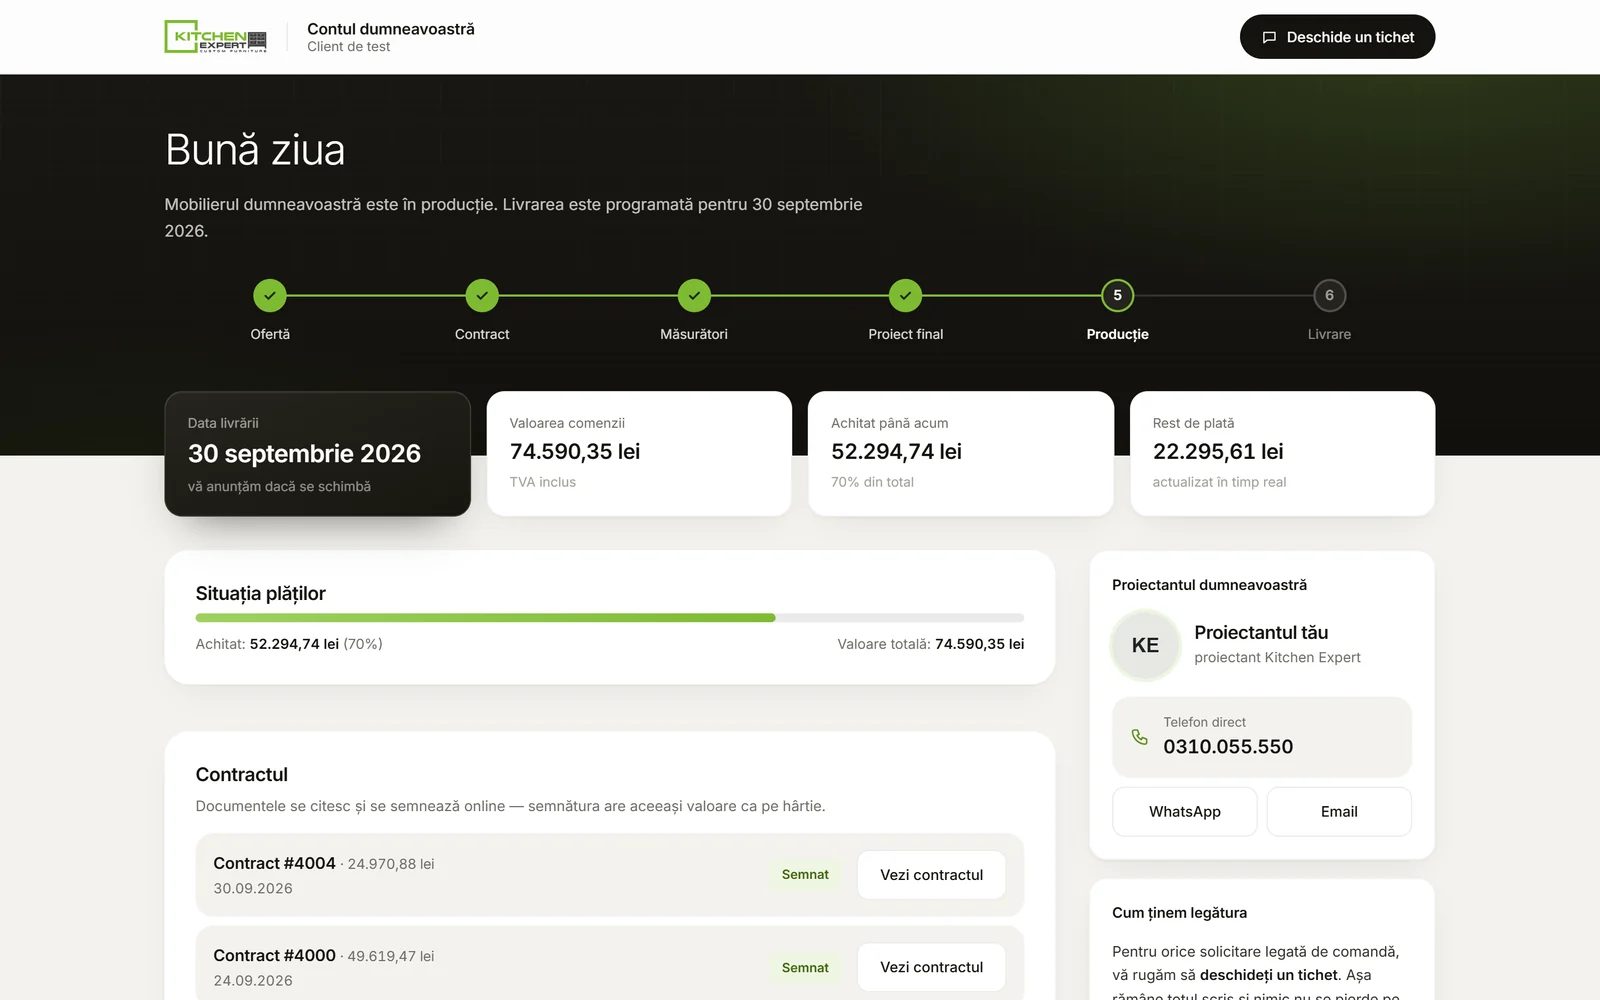The height and width of the screenshot is (1000, 1600).
Task: Click Semnat badge for Contract #4004
Action: [x=805, y=875]
